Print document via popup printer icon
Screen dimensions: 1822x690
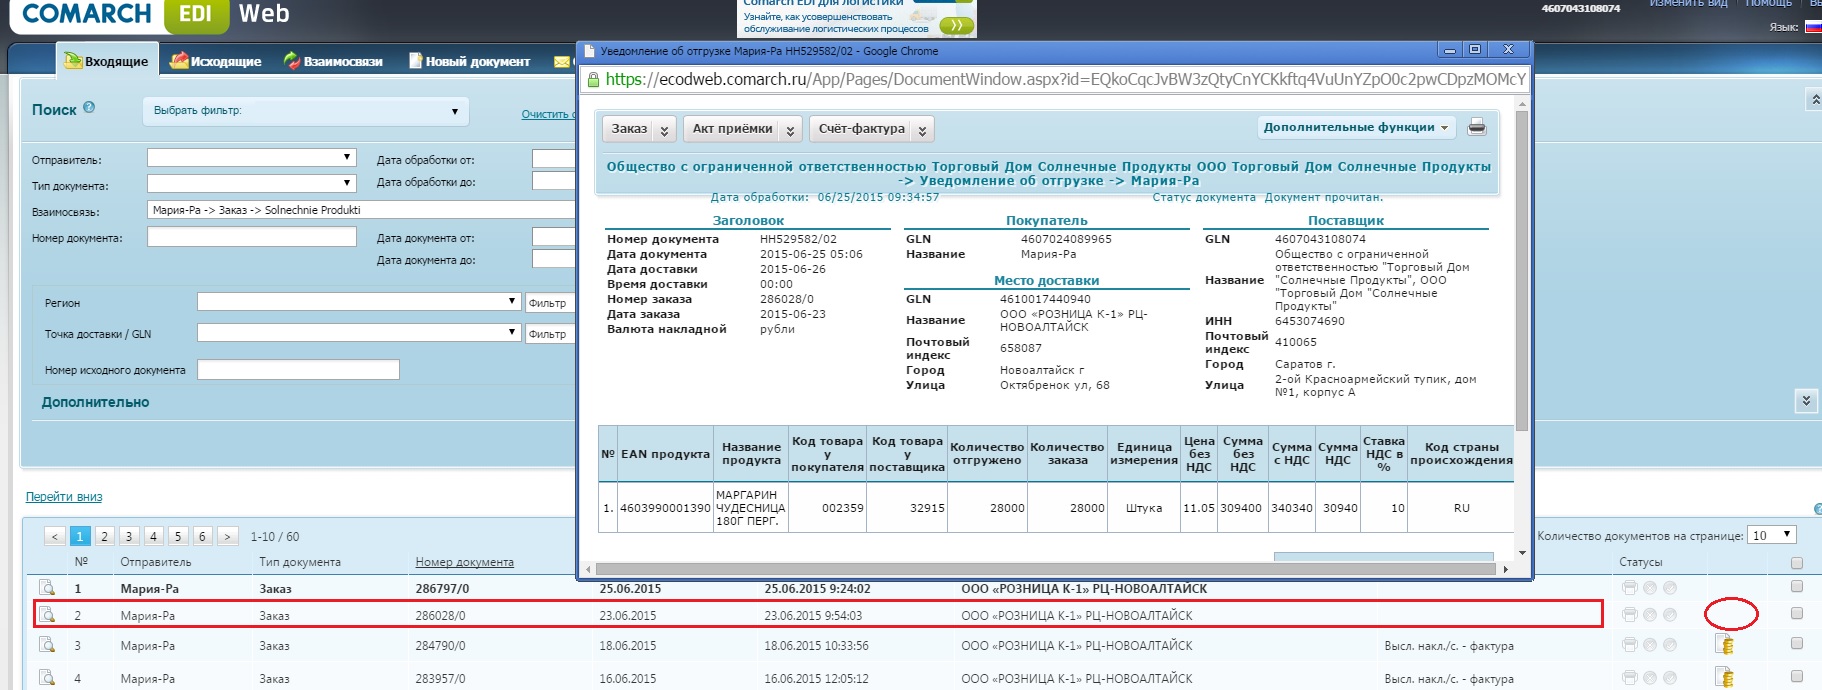point(1477,127)
